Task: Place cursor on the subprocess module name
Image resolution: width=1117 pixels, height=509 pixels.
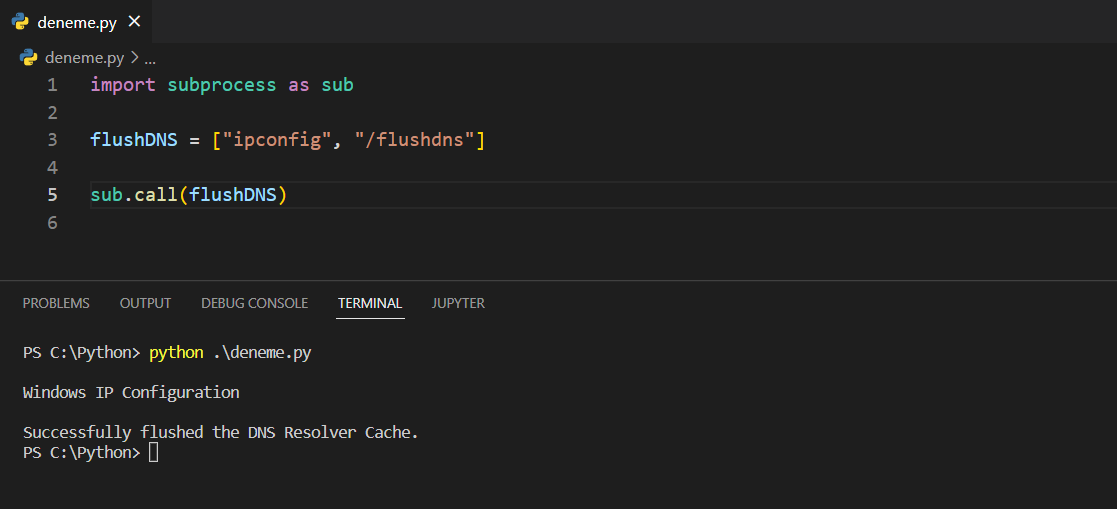Action: pyautogui.click(x=221, y=85)
